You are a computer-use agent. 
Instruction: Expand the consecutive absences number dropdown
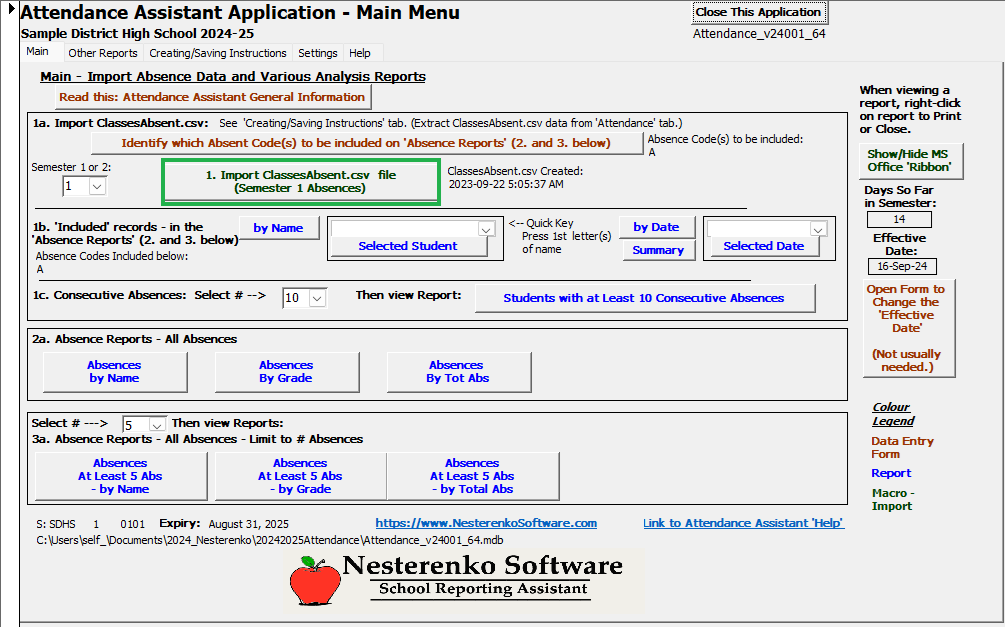318,298
